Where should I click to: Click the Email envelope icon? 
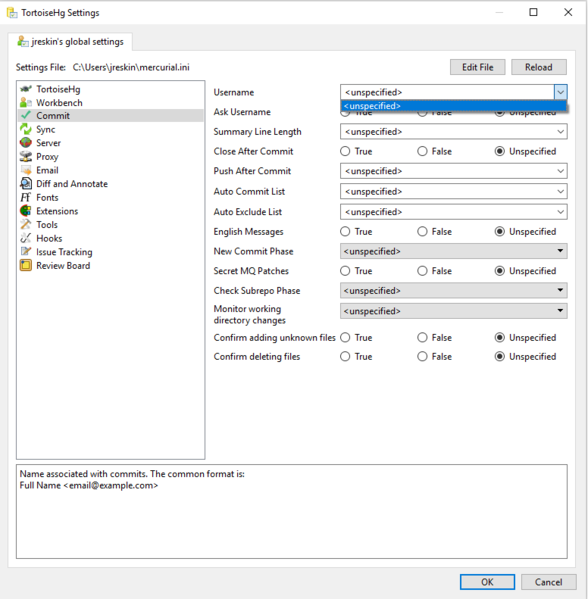point(26,170)
